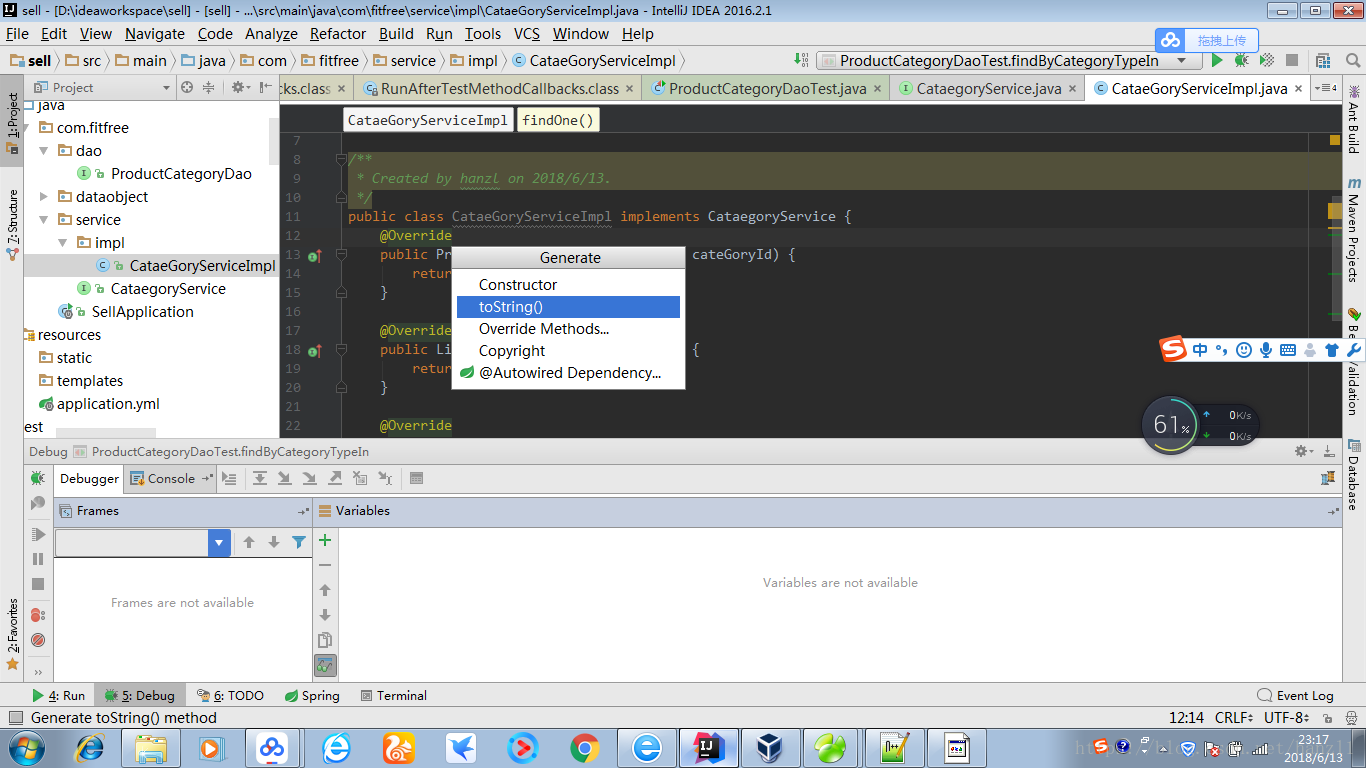Click Collapse All icon in Project panel
This screenshot has height=768, width=1366.
point(208,87)
